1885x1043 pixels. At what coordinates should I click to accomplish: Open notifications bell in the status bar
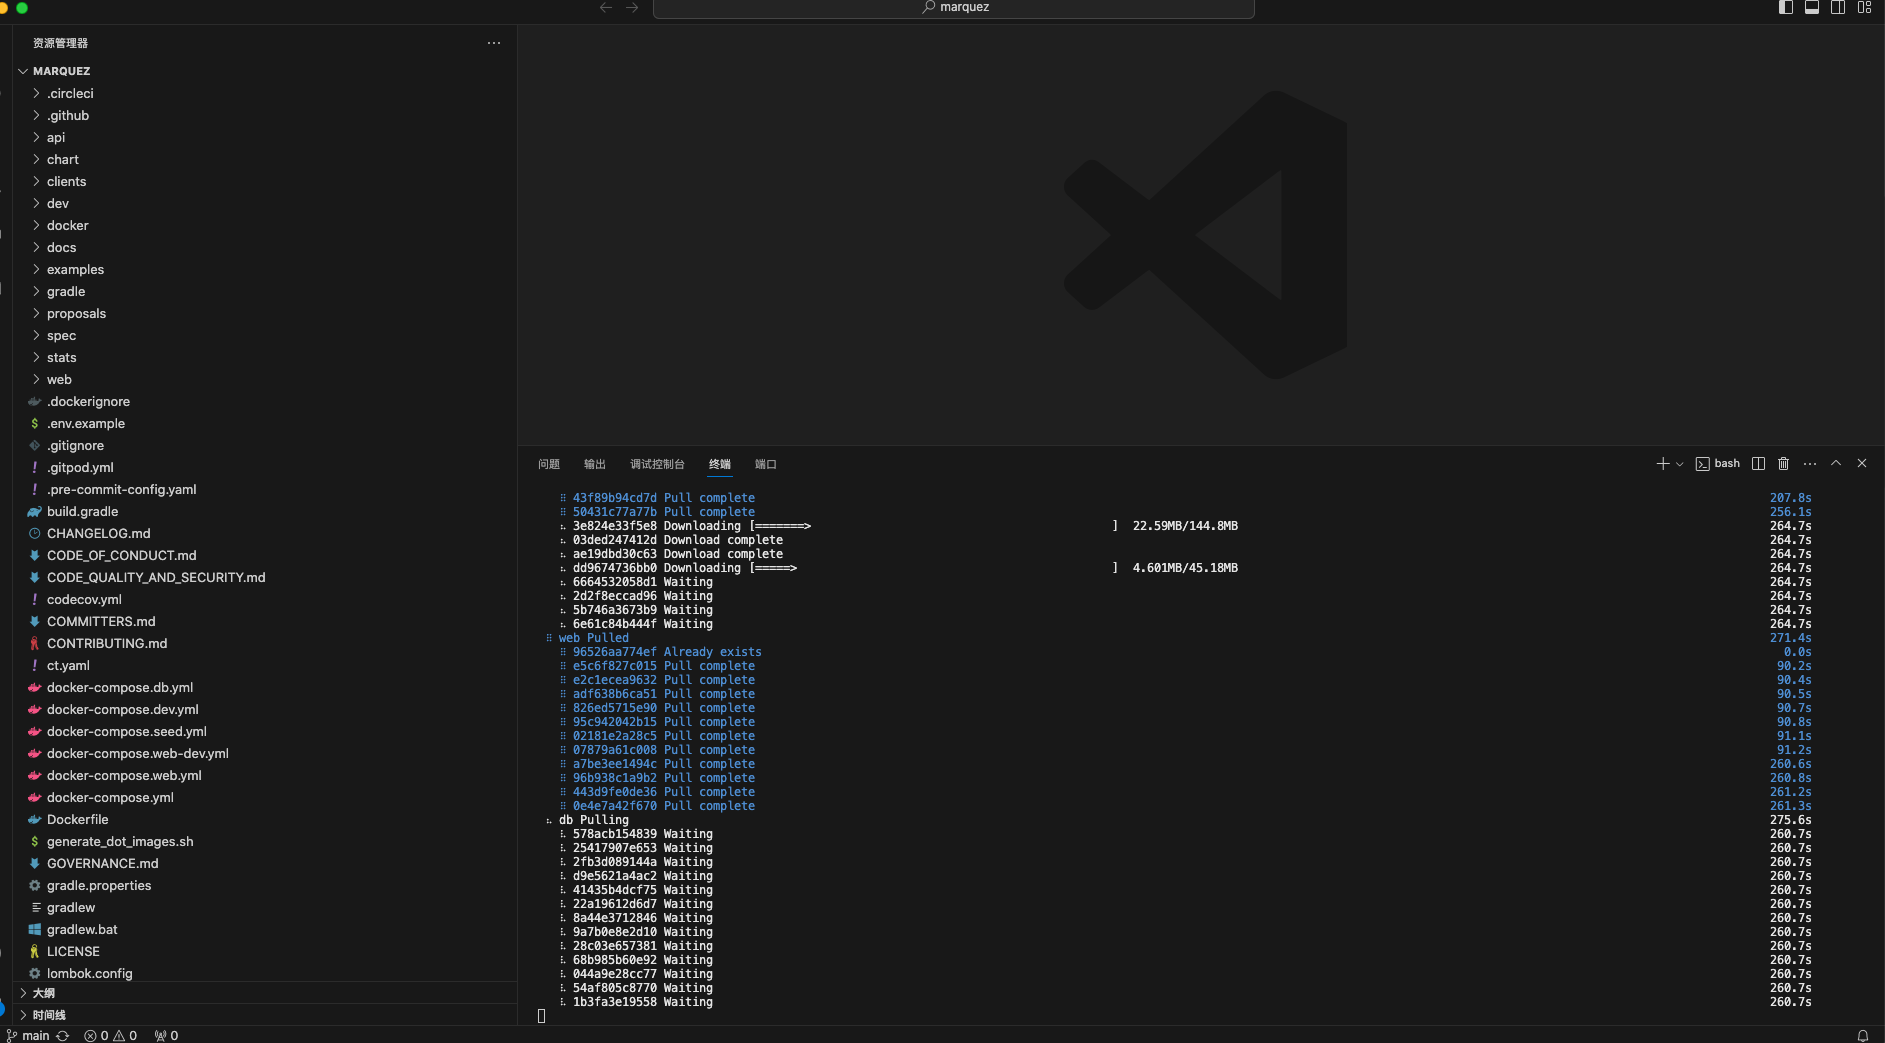tap(1863, 1035)
